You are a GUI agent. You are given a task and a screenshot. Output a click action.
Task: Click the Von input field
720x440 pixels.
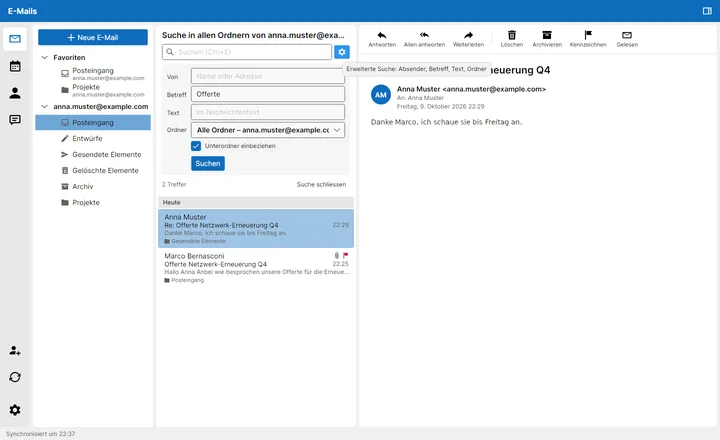click(x=268, y=76)
